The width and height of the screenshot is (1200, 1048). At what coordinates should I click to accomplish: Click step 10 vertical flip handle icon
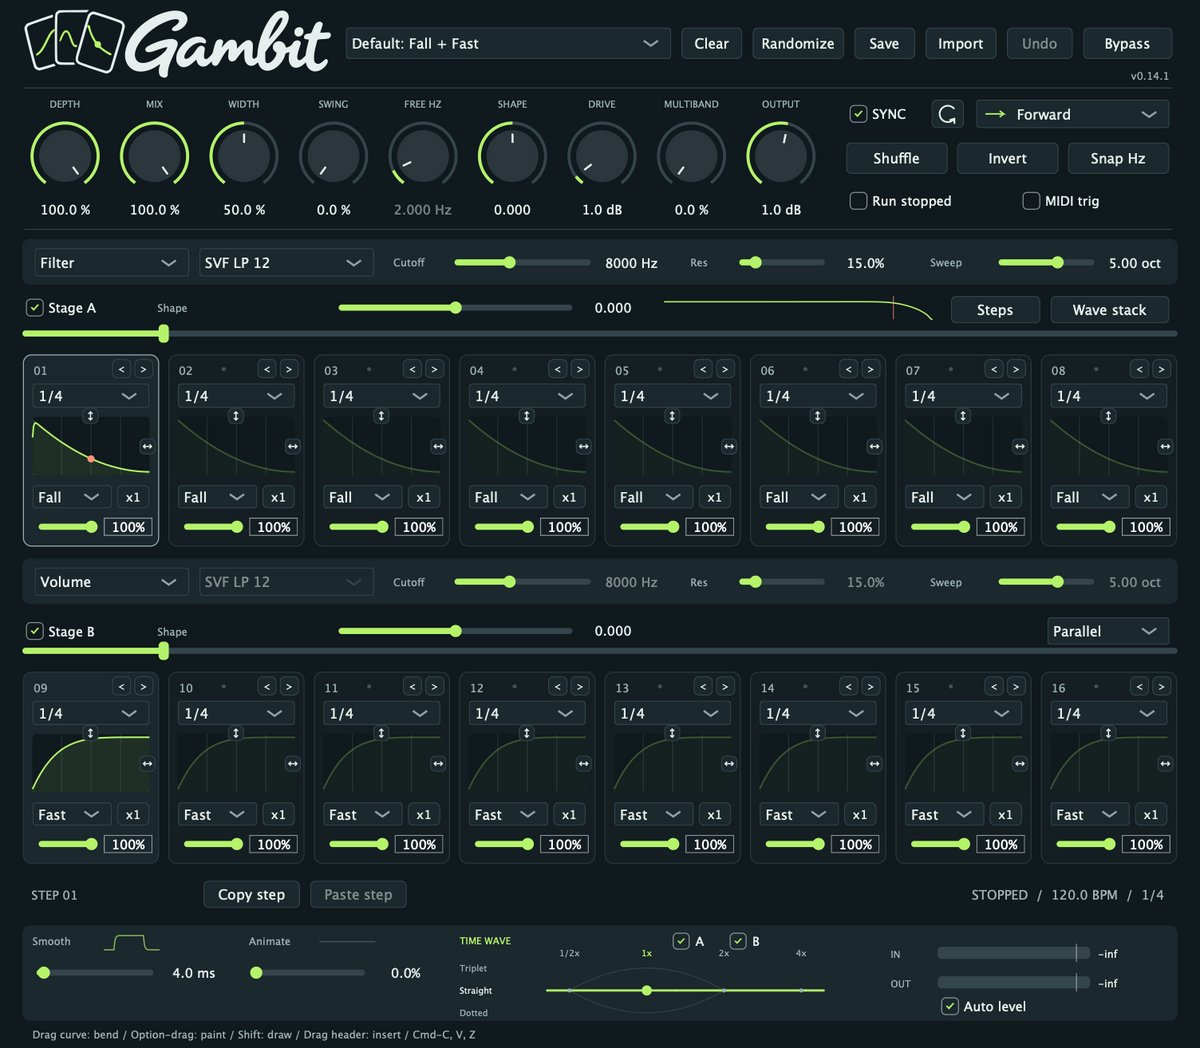[x=236, y=733]
